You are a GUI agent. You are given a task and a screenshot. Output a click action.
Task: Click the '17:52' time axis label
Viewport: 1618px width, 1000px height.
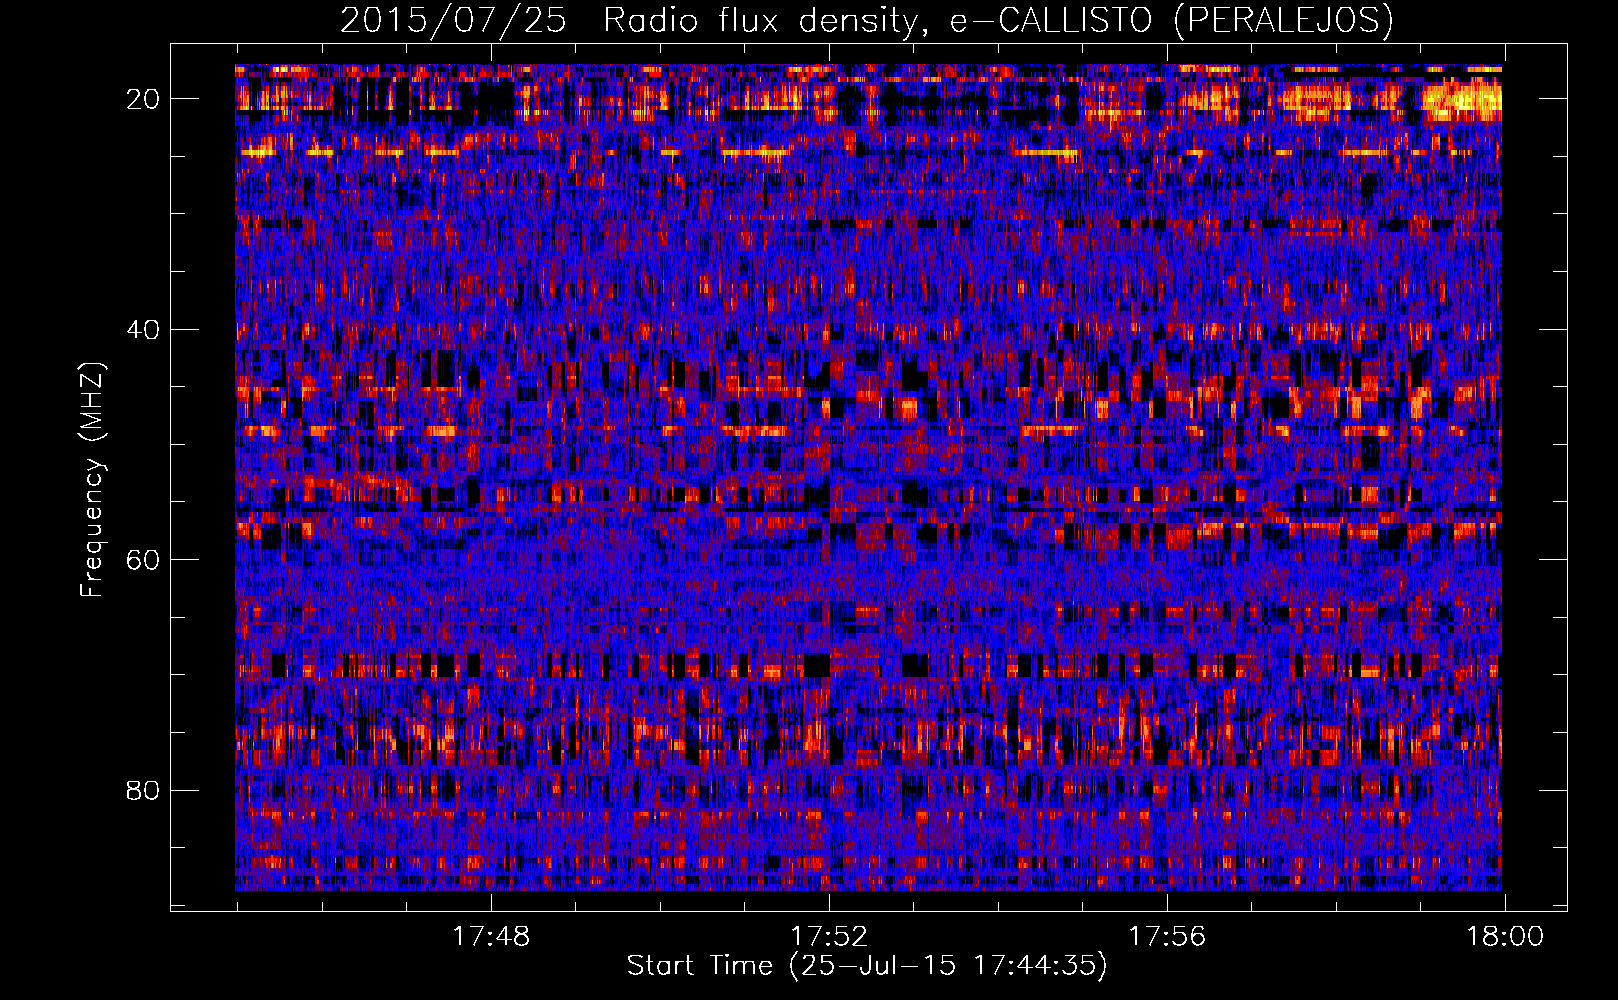pos(829,937)
